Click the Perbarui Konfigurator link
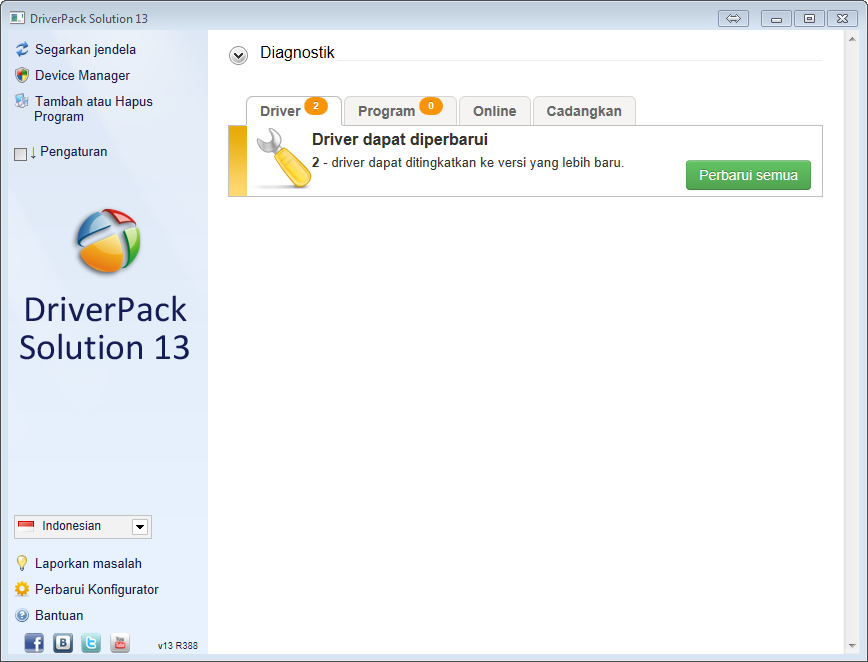 click(96, 589)
